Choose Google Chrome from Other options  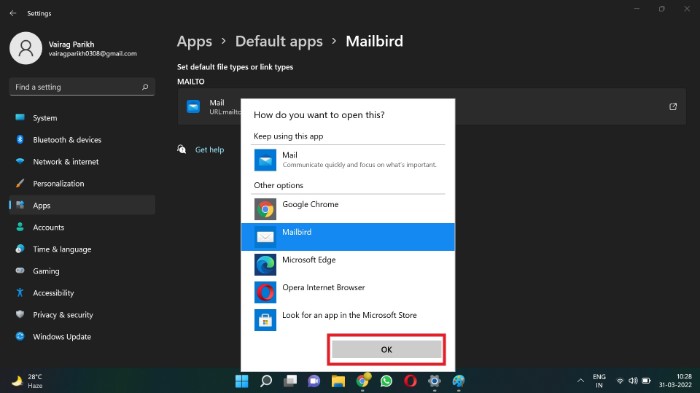click(348, 209)
